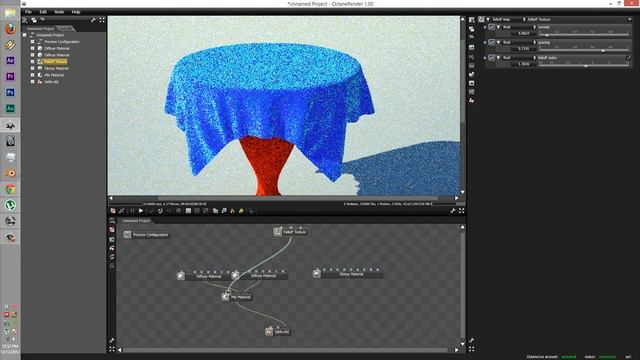
Task: Select the Glossy Material node in graph
Action: (x=348, y=274)
